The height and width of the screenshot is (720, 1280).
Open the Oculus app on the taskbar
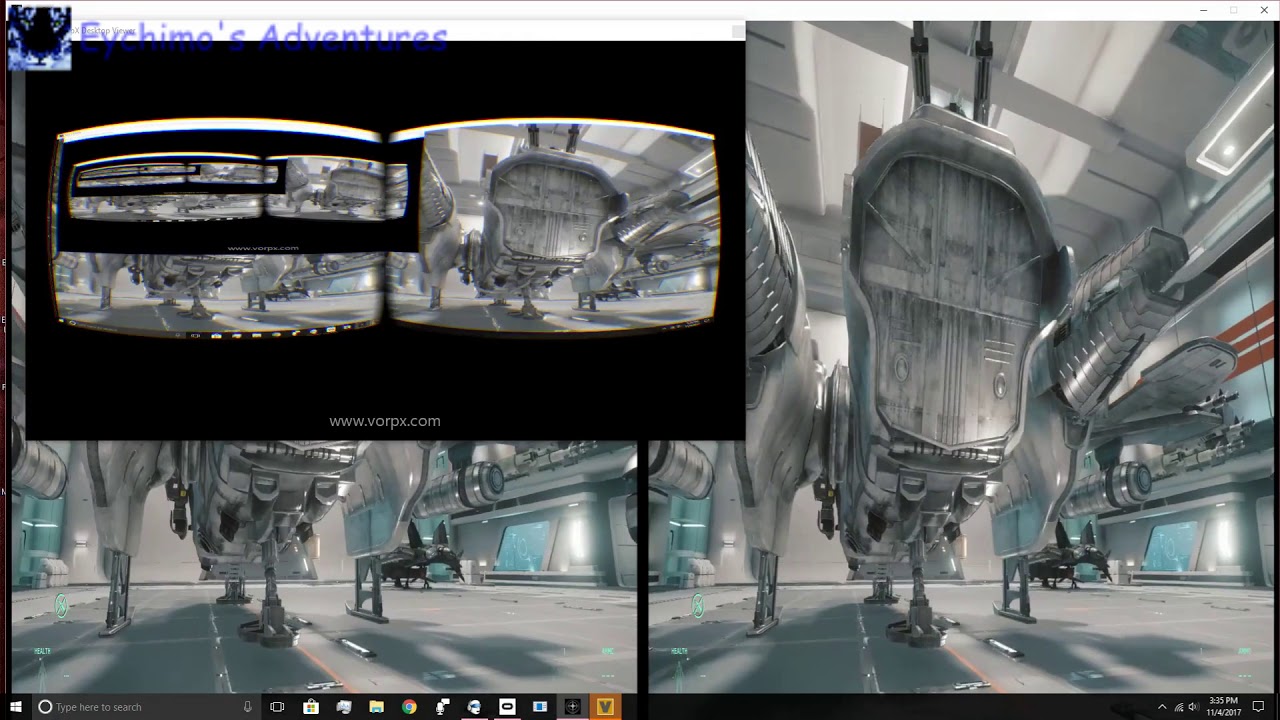(x=507, y=707)
